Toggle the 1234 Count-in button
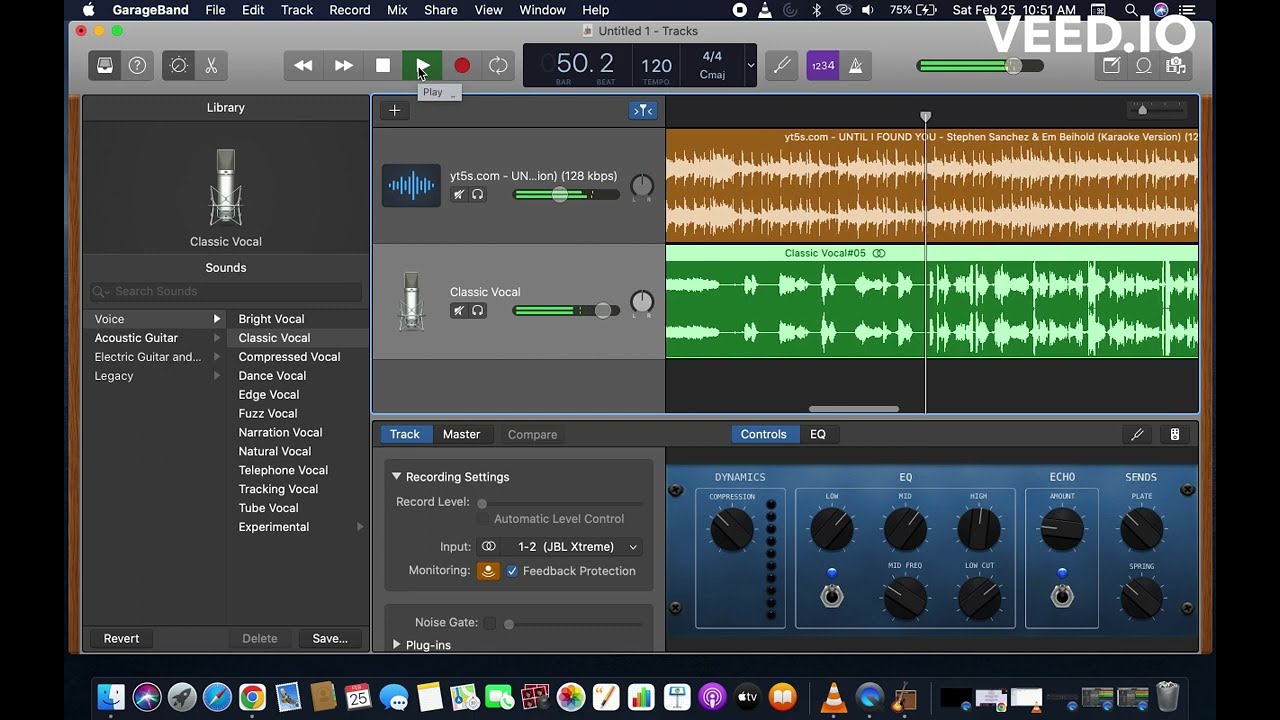1280x720 pixels. (x=822, y=66)
